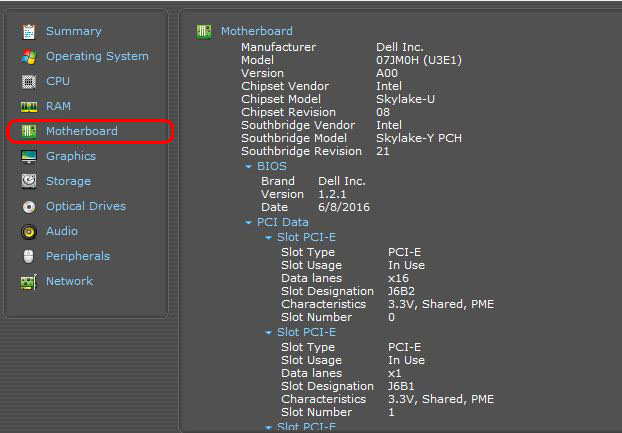622x433 pixels.
Task: Click the Slot Designation value J6B2
Action: click(x=401, y=291)
